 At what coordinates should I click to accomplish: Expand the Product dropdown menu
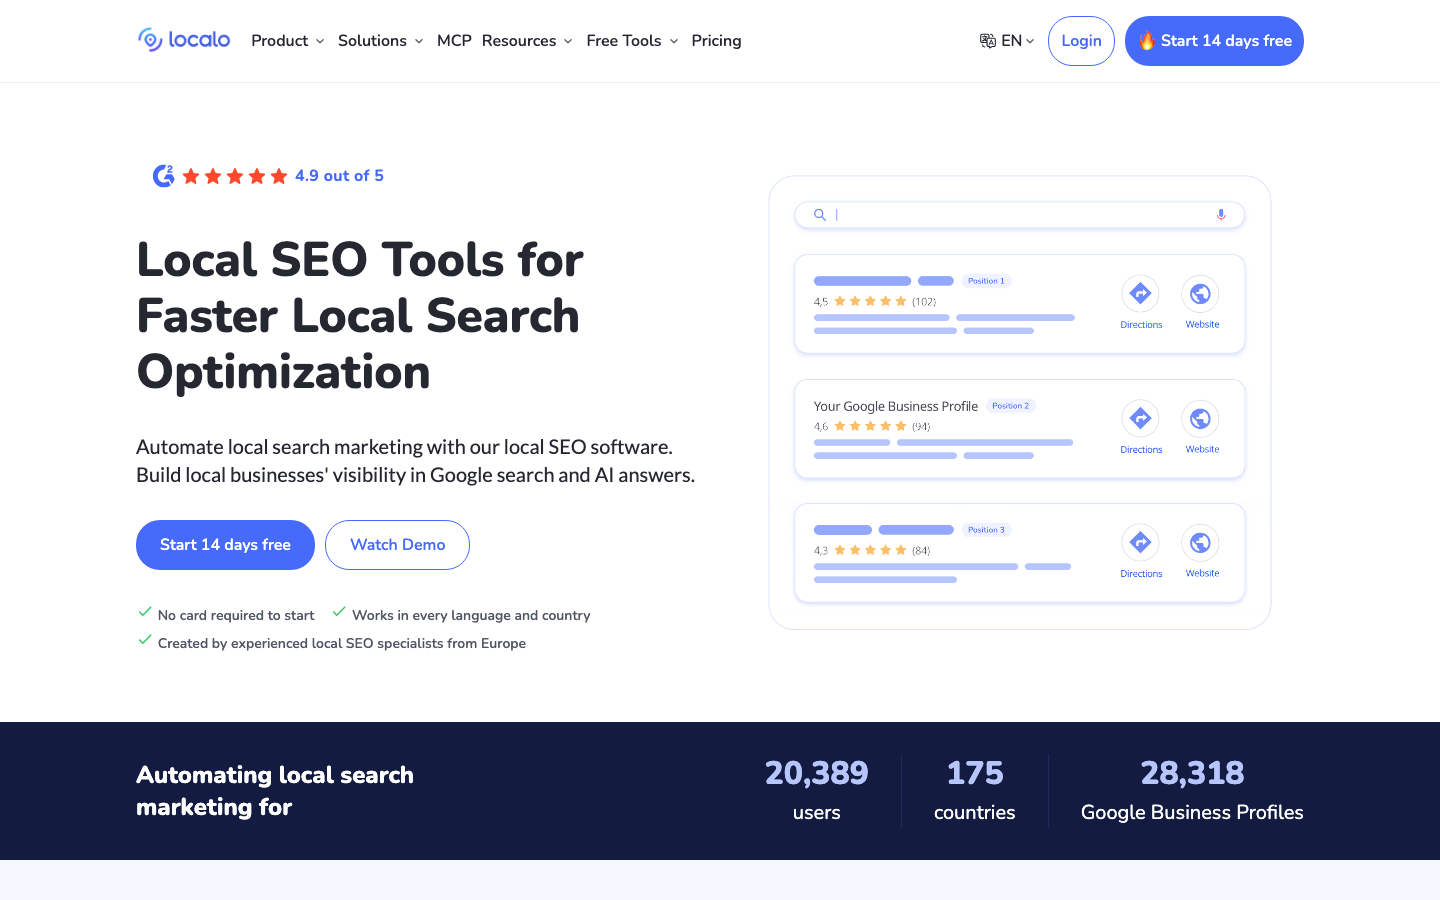coord(288,41)
